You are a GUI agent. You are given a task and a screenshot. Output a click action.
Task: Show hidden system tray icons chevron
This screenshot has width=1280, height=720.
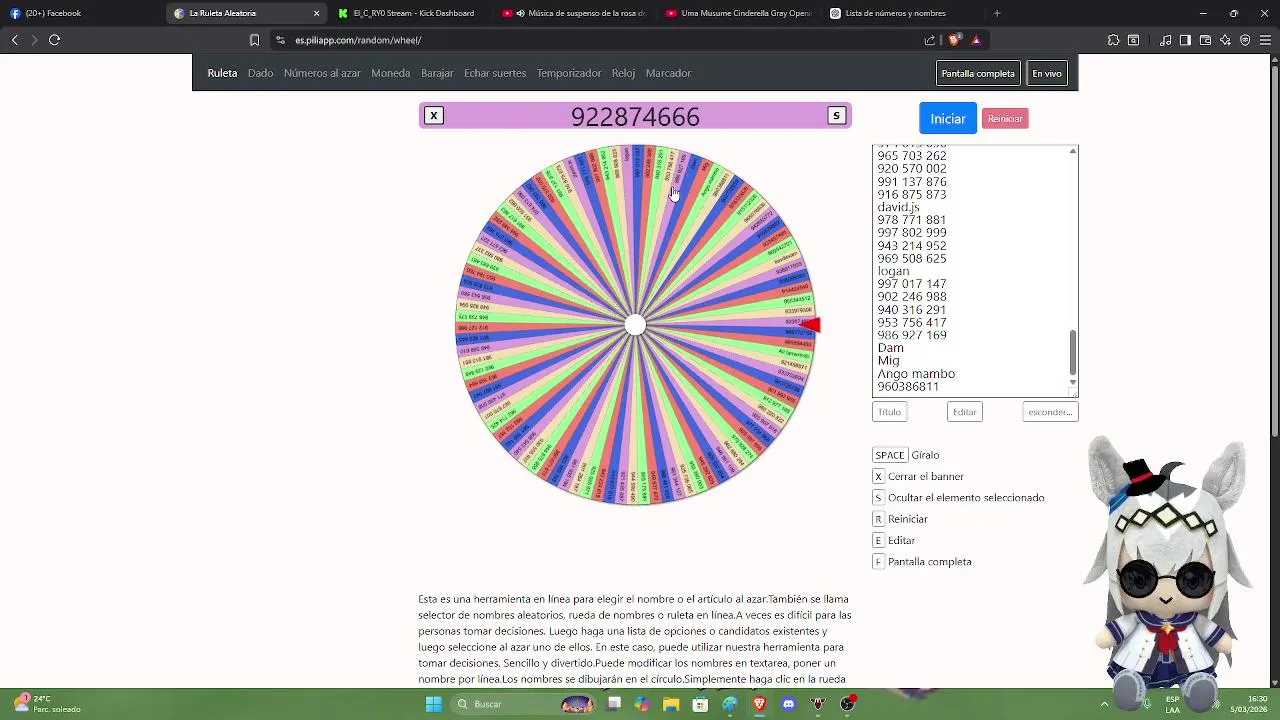coord(1104,704)
